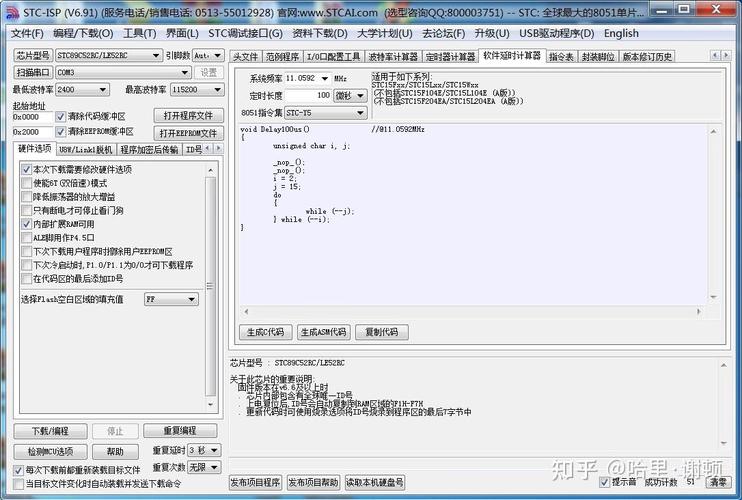
Task: Click the 检测MCU选项 button
Action: tap(50, 451)
